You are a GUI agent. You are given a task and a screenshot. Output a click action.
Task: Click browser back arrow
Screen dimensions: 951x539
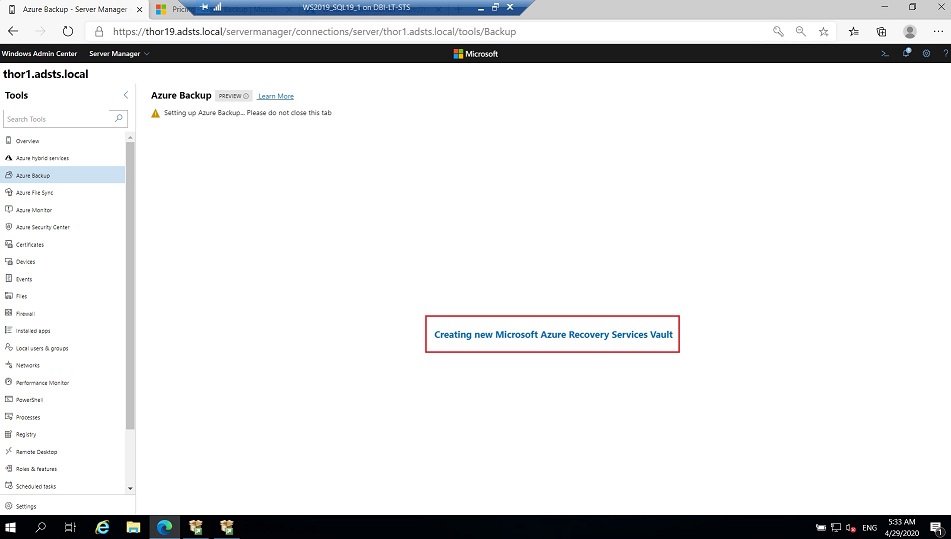pos(13,31)
